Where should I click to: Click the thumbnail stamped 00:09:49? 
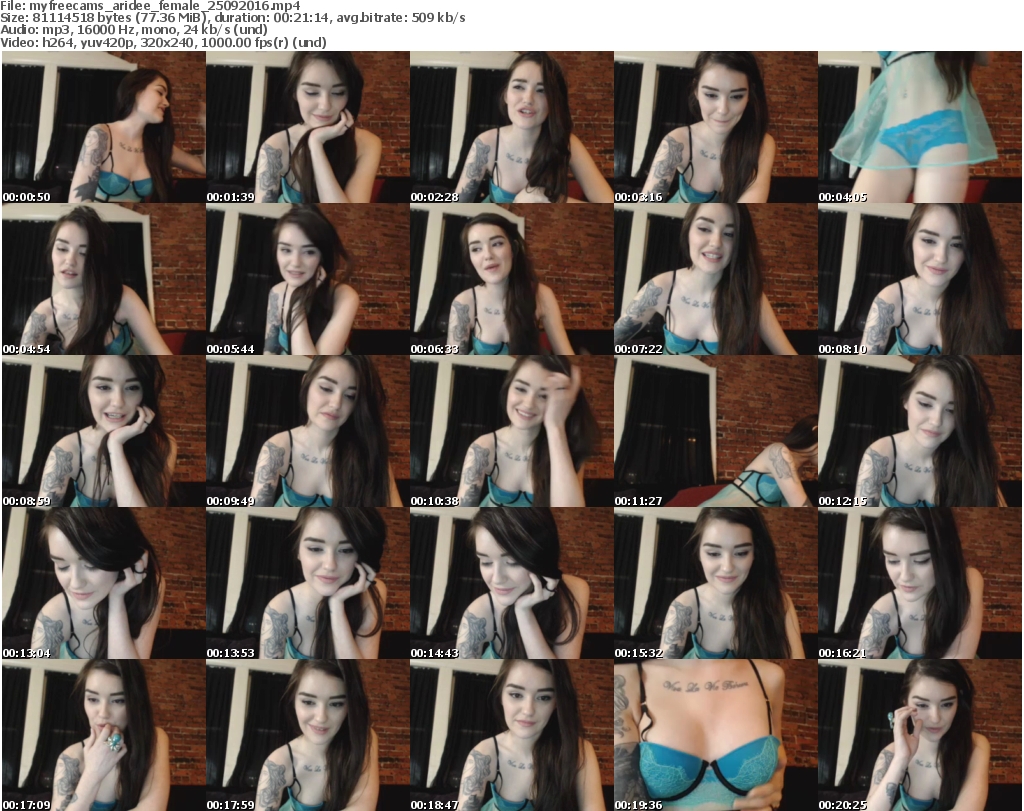click(308, 431)
